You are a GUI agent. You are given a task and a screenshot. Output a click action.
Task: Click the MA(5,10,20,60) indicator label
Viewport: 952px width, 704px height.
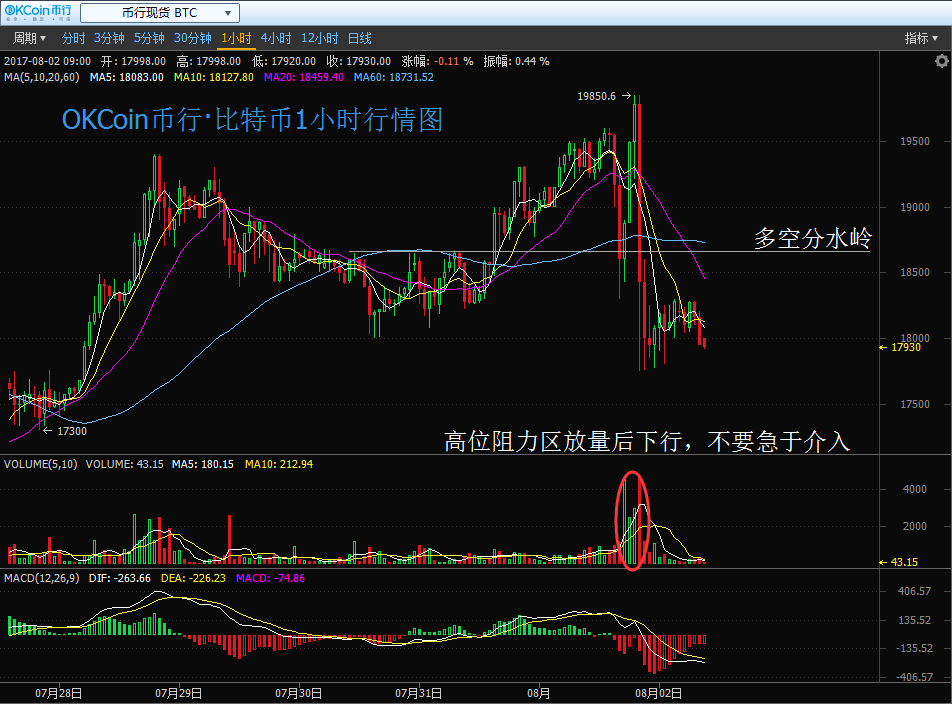click(42, 77)
